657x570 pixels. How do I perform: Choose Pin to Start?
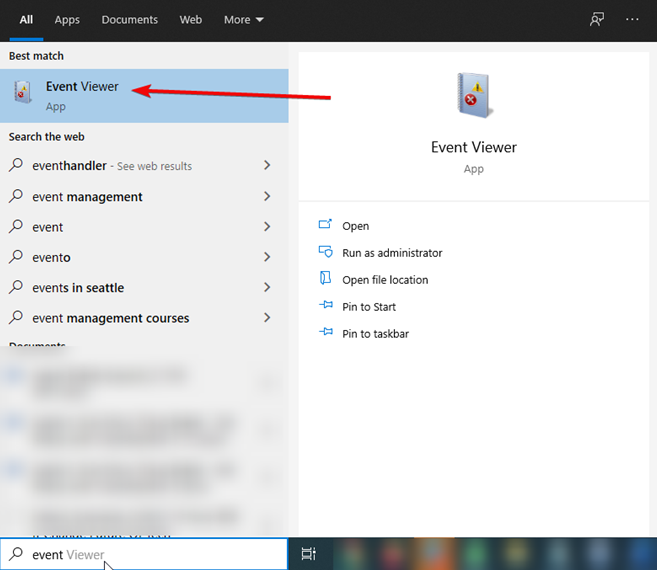(x=369, y=307)
